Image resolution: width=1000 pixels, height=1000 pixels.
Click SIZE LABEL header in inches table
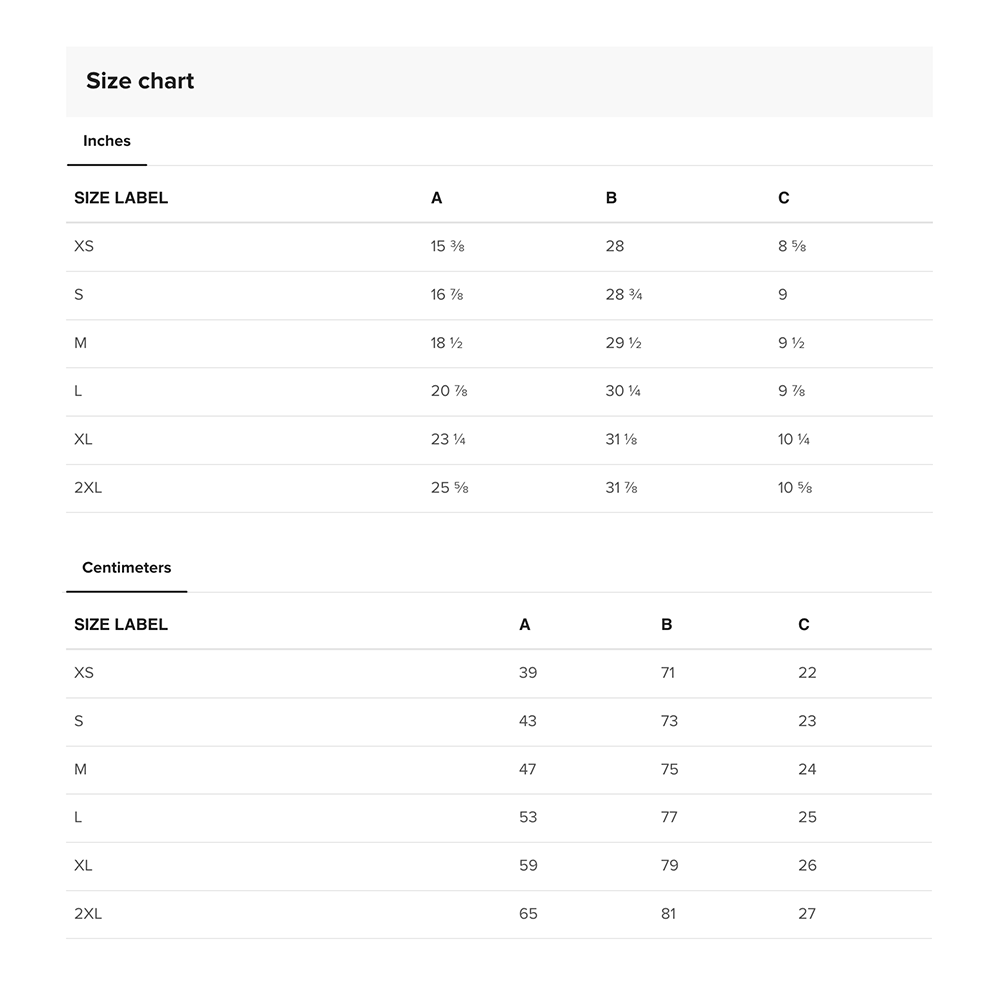click(x=121, y=198)
